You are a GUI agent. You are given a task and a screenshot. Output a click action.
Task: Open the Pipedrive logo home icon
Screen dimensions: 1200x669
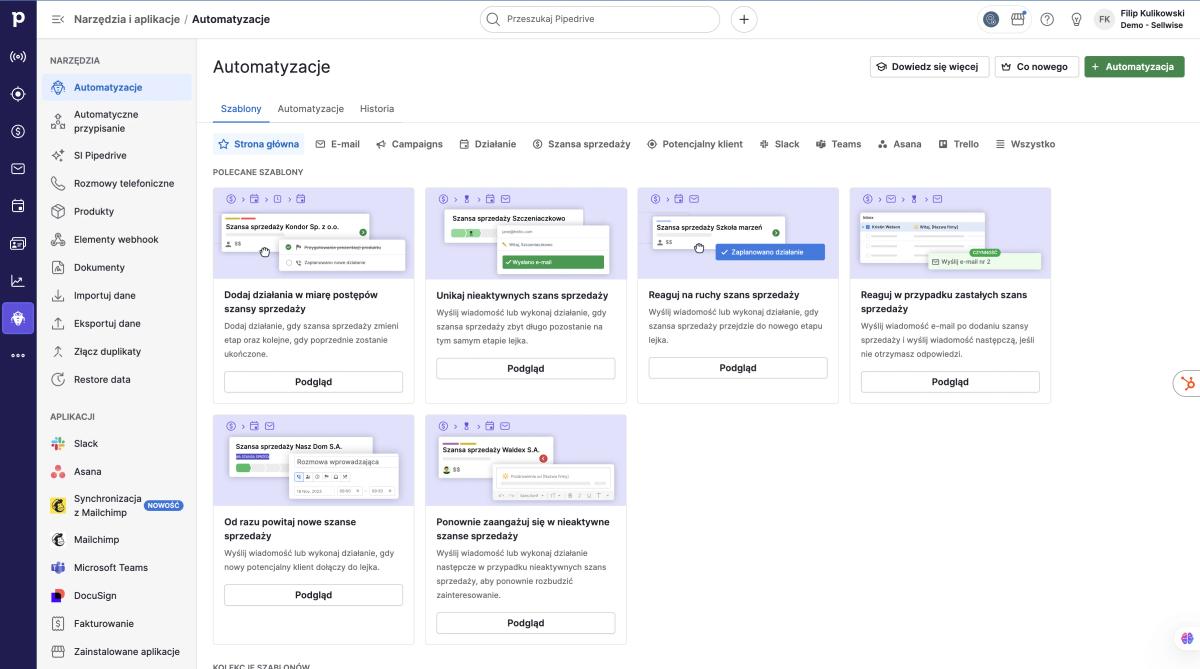[x=18, y=20]
